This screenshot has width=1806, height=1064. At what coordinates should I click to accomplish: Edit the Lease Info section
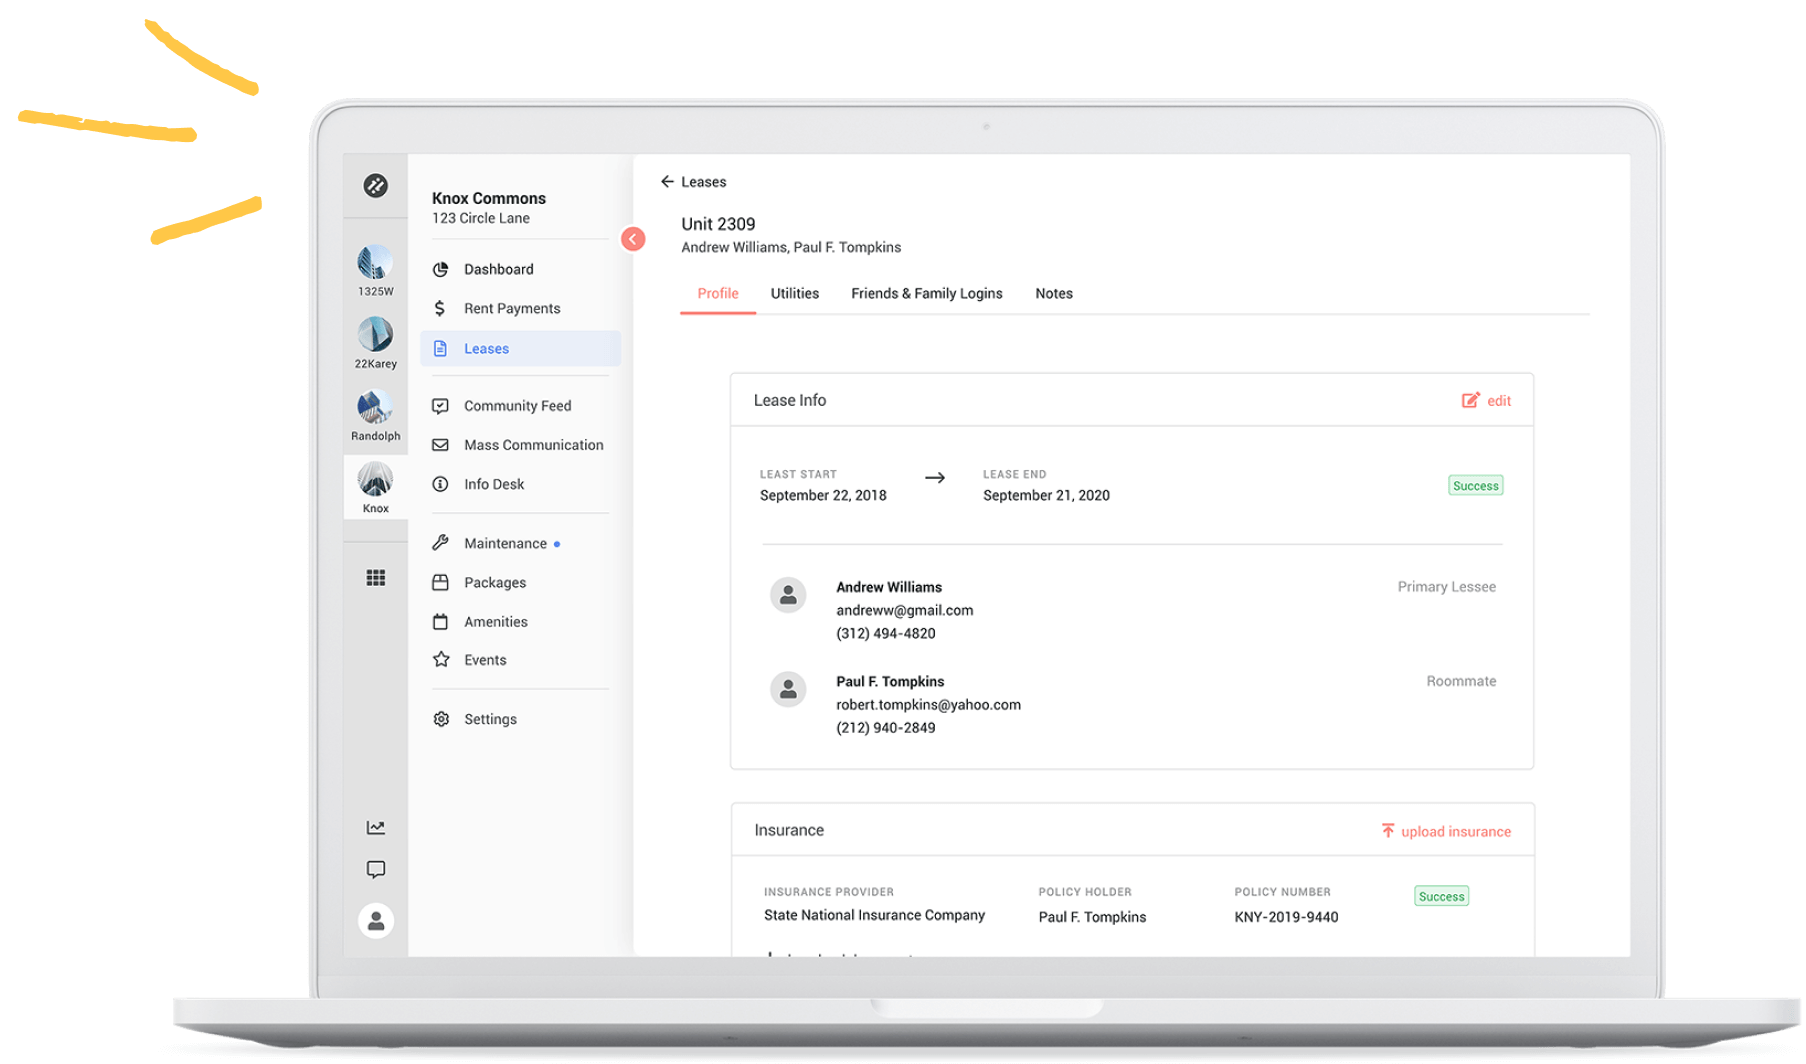point(1487,400)
